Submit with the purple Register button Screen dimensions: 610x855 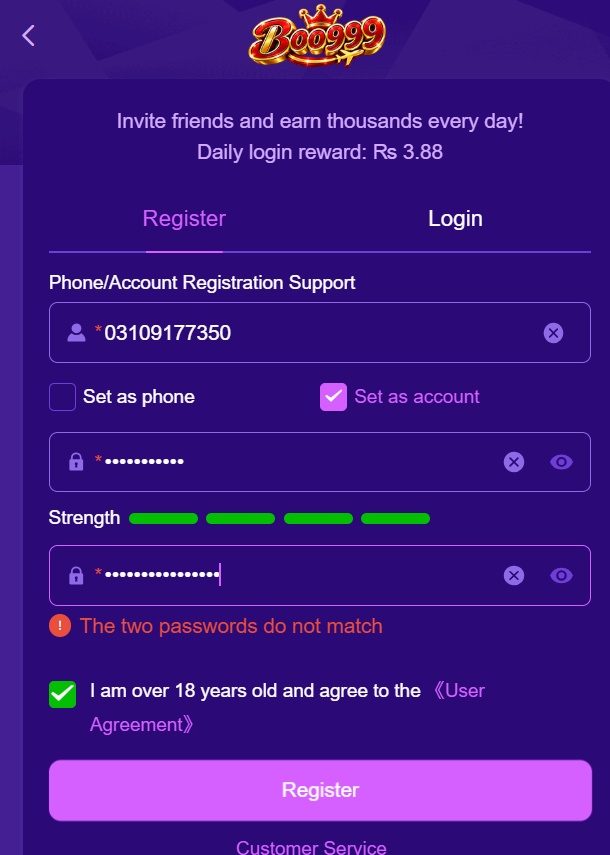pos(320,790)
